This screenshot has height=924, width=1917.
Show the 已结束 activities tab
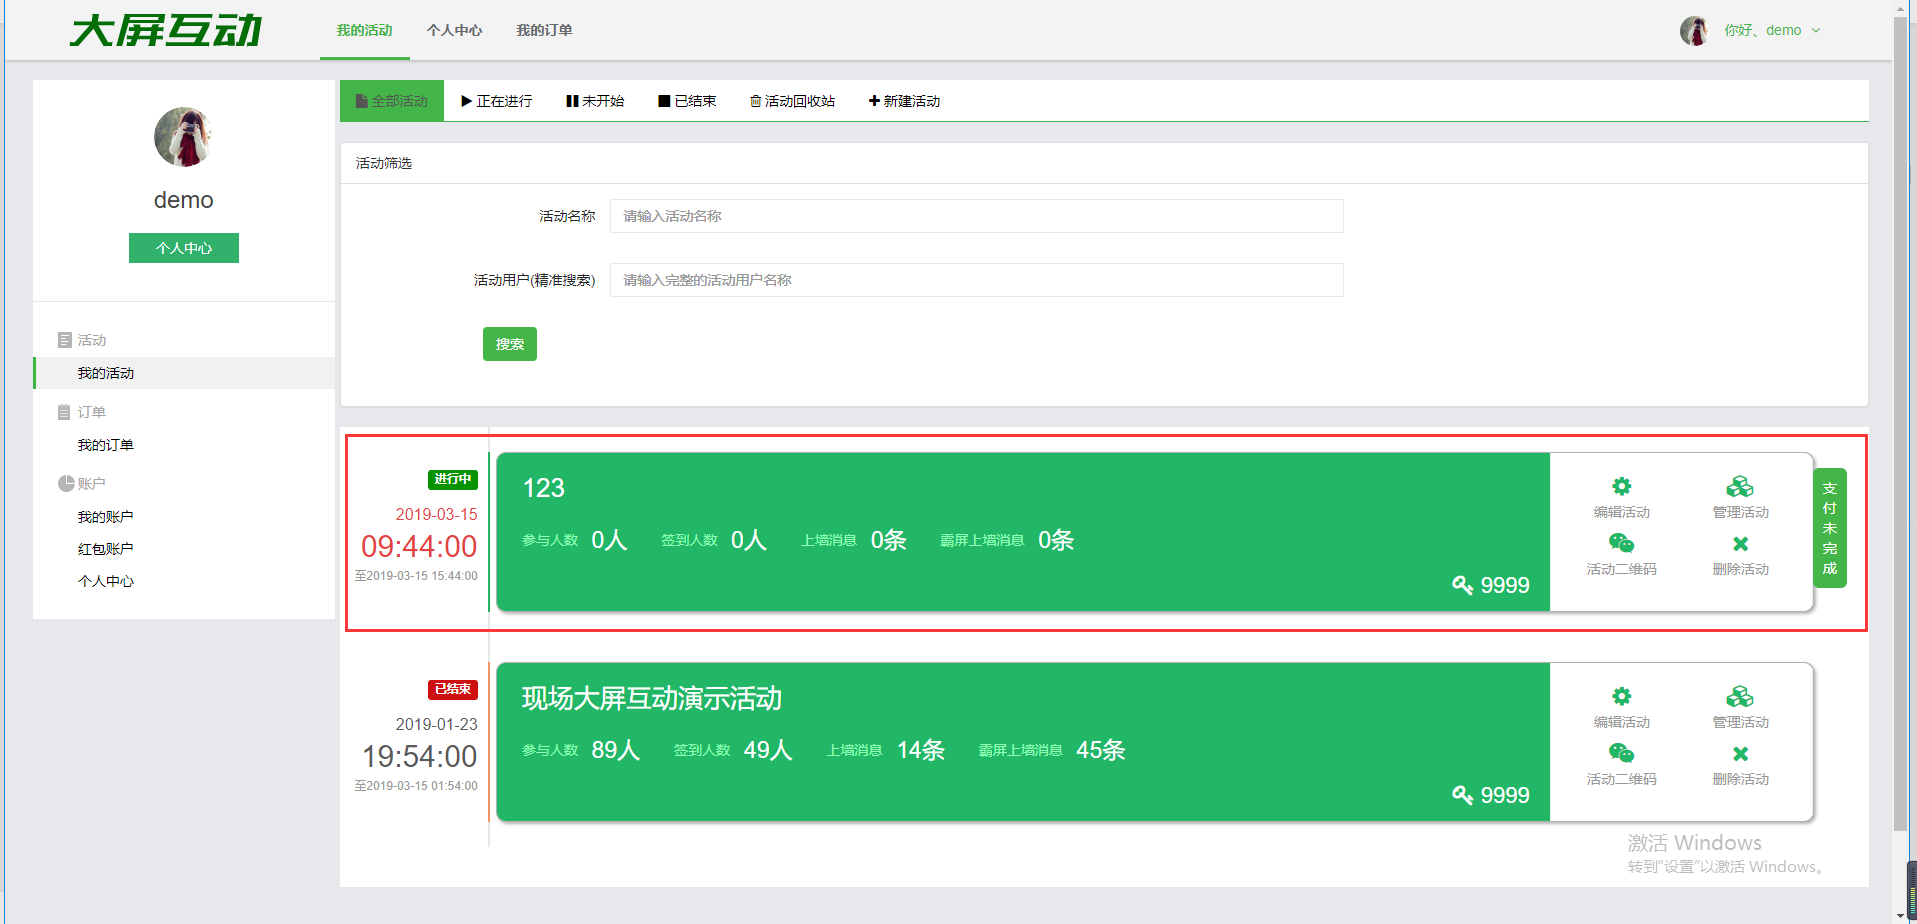[x=687, y=101]
